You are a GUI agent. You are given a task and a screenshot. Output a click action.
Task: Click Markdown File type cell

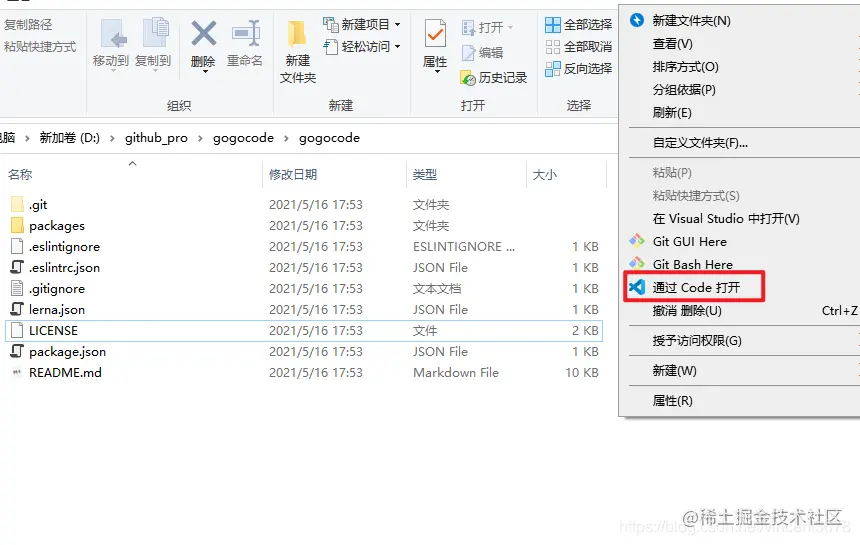[x=456, y=373]
